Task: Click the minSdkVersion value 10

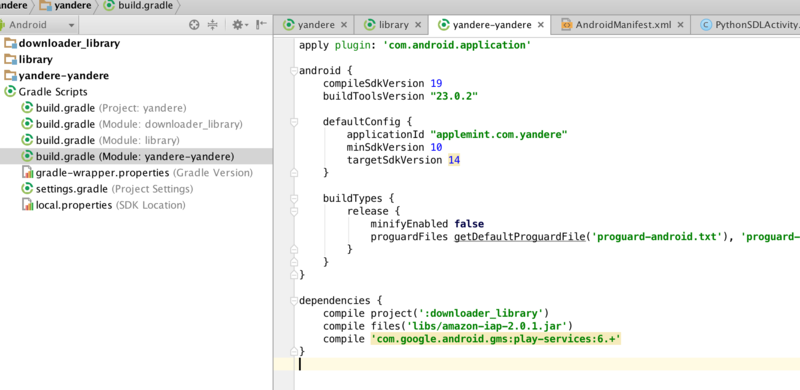Action: [x=436, y=148]
